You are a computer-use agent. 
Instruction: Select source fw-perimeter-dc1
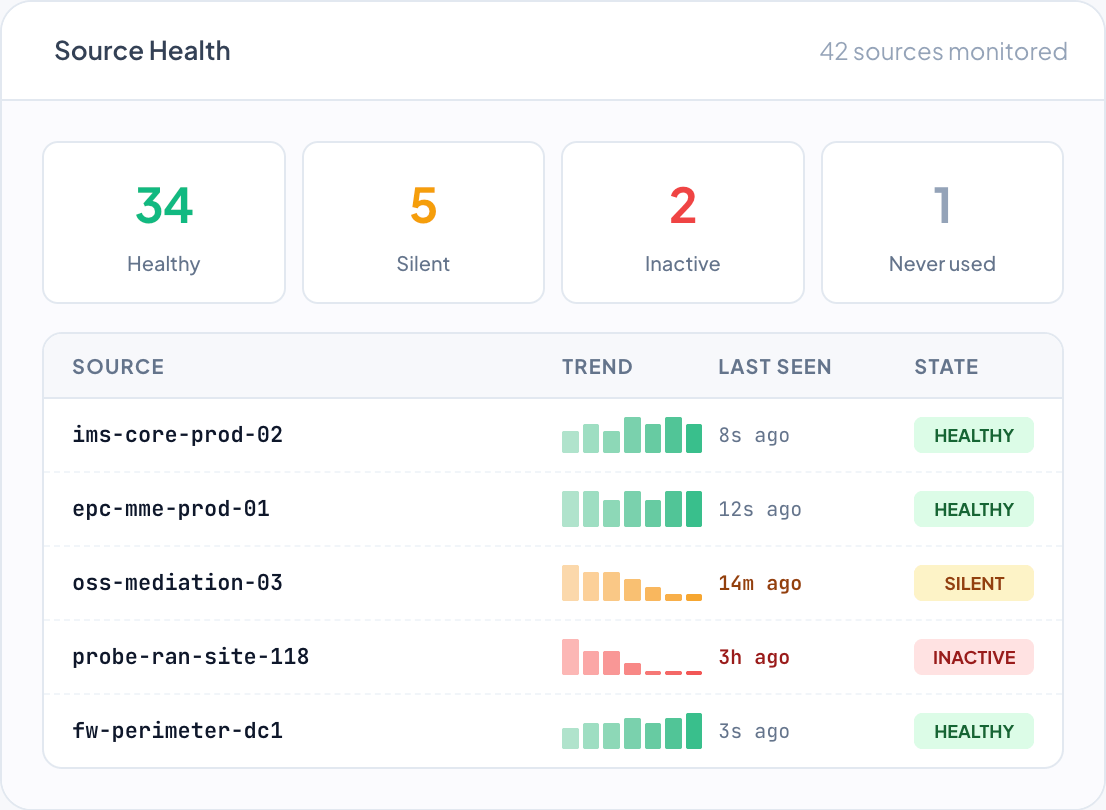177,731
